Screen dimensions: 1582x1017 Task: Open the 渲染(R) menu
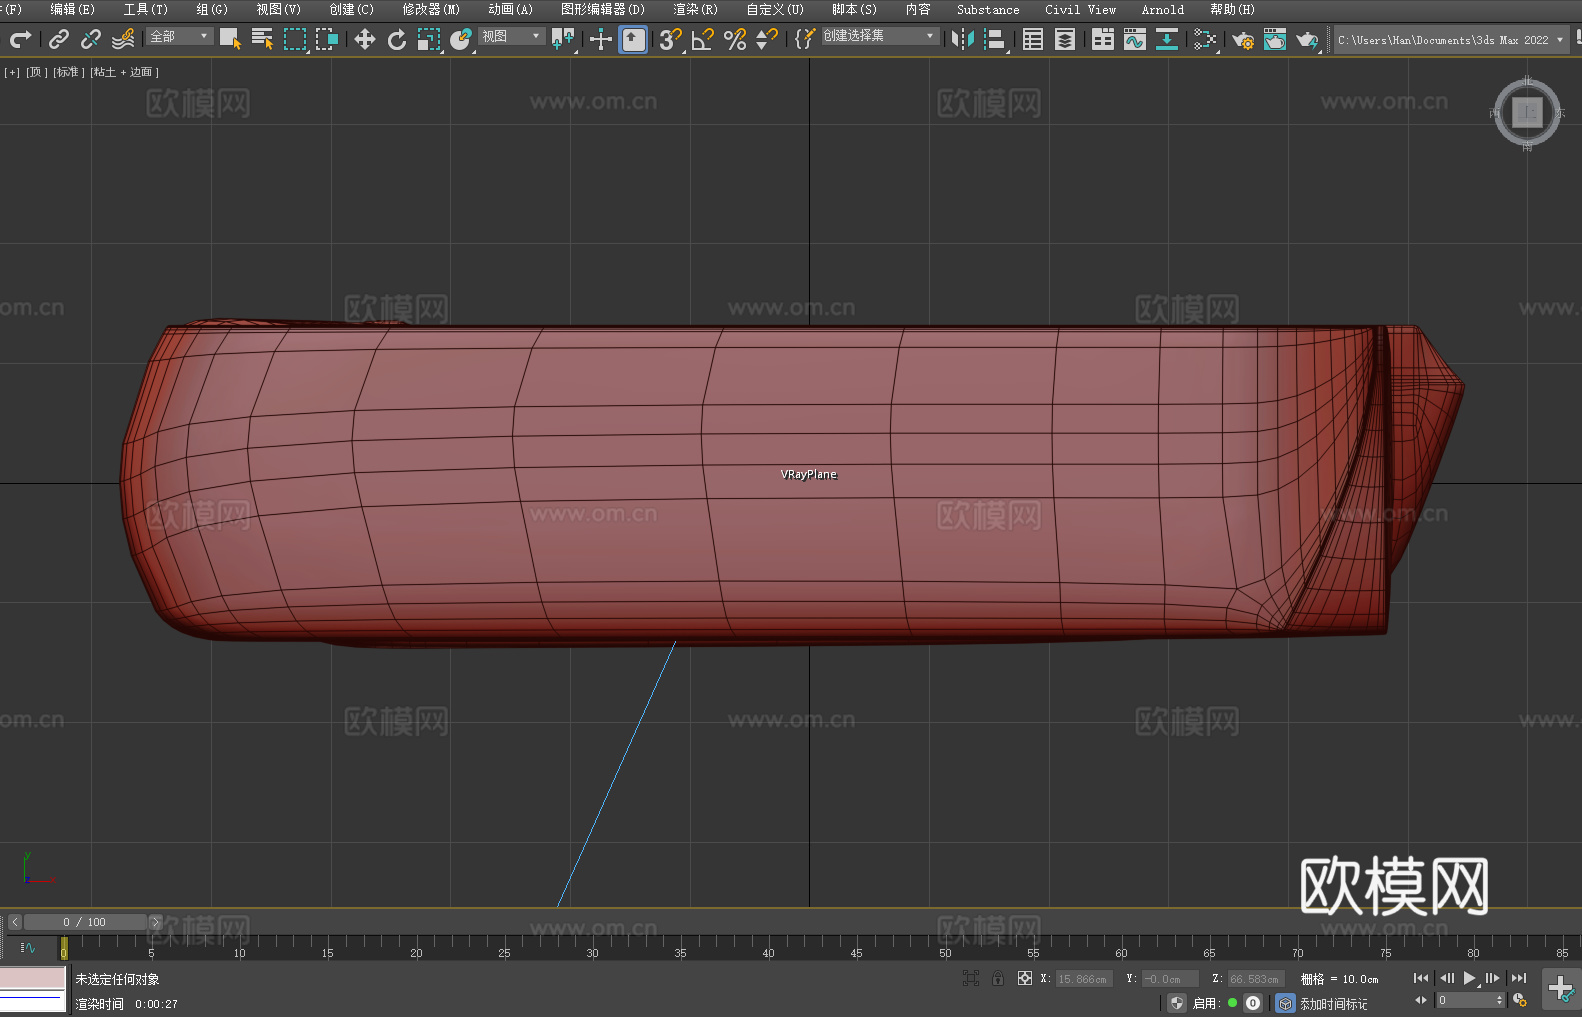tap(695, 9)
